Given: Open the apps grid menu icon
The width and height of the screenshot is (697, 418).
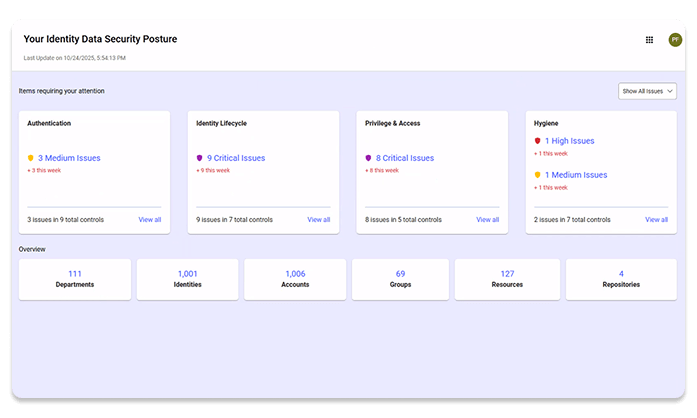Looking at the screenshot, I should [x=649, y=40].
